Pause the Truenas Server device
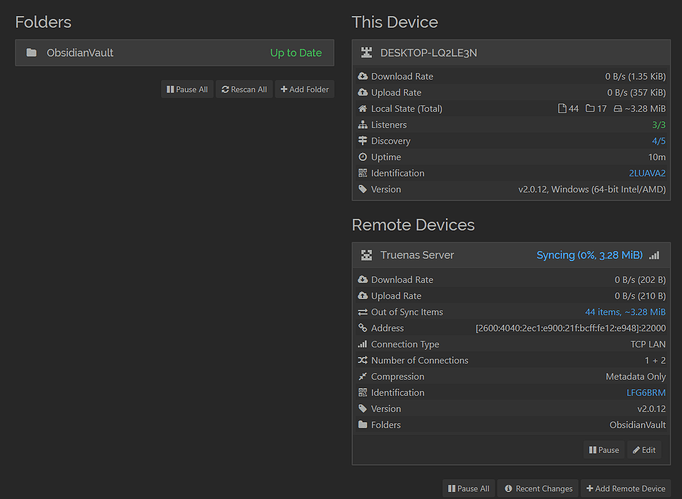 click(x=605, y=450)
